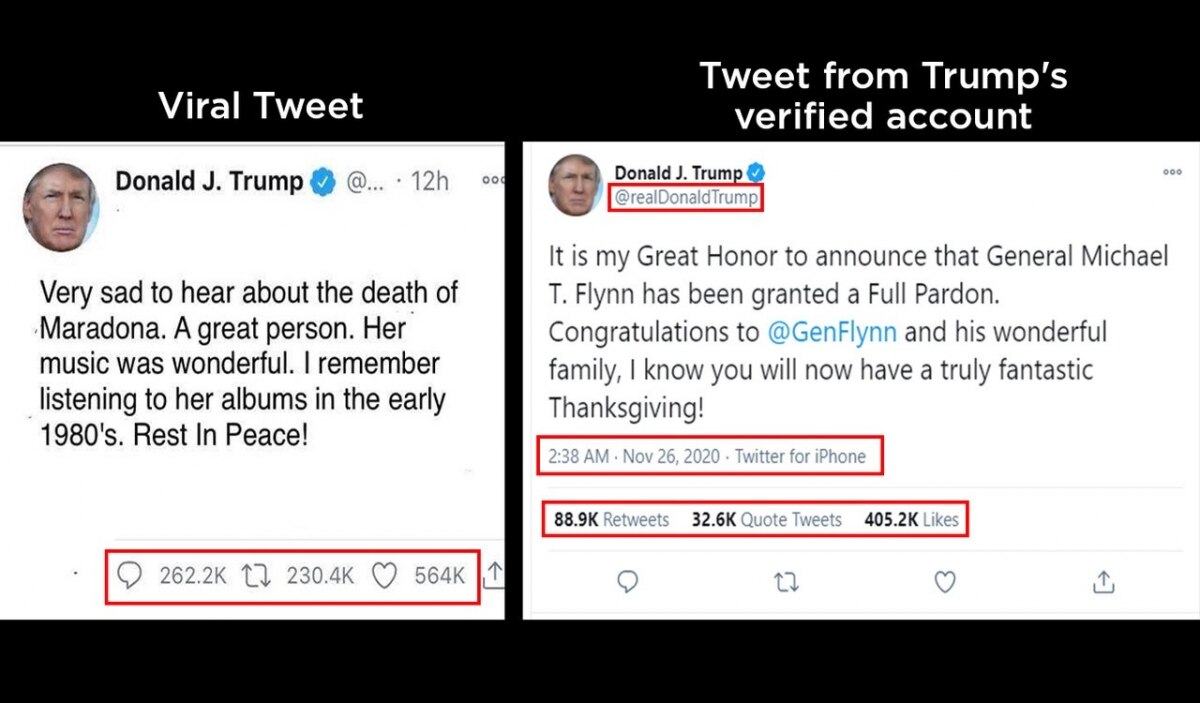Click the share icon on the verified tweet
The image size is (1200, 703).
(1103, 582)
